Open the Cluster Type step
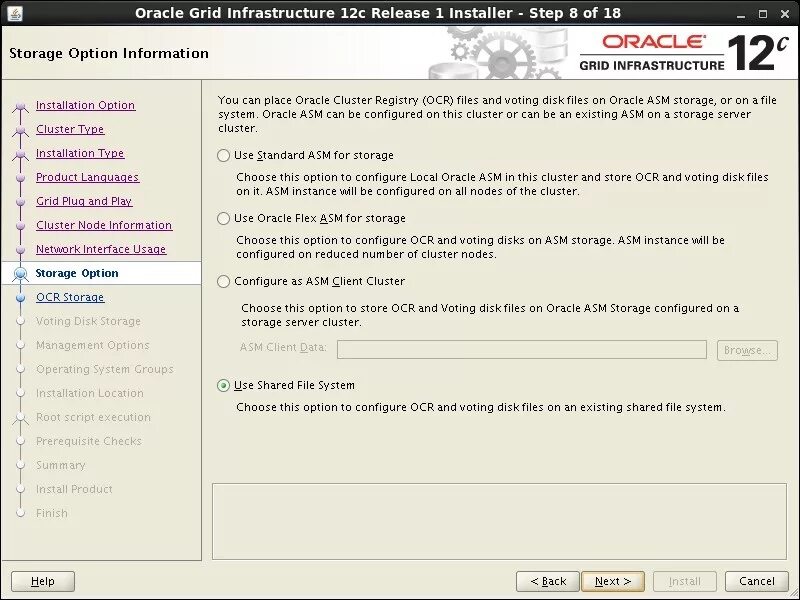Screen dimensions: 800x600 click(70, 129)
